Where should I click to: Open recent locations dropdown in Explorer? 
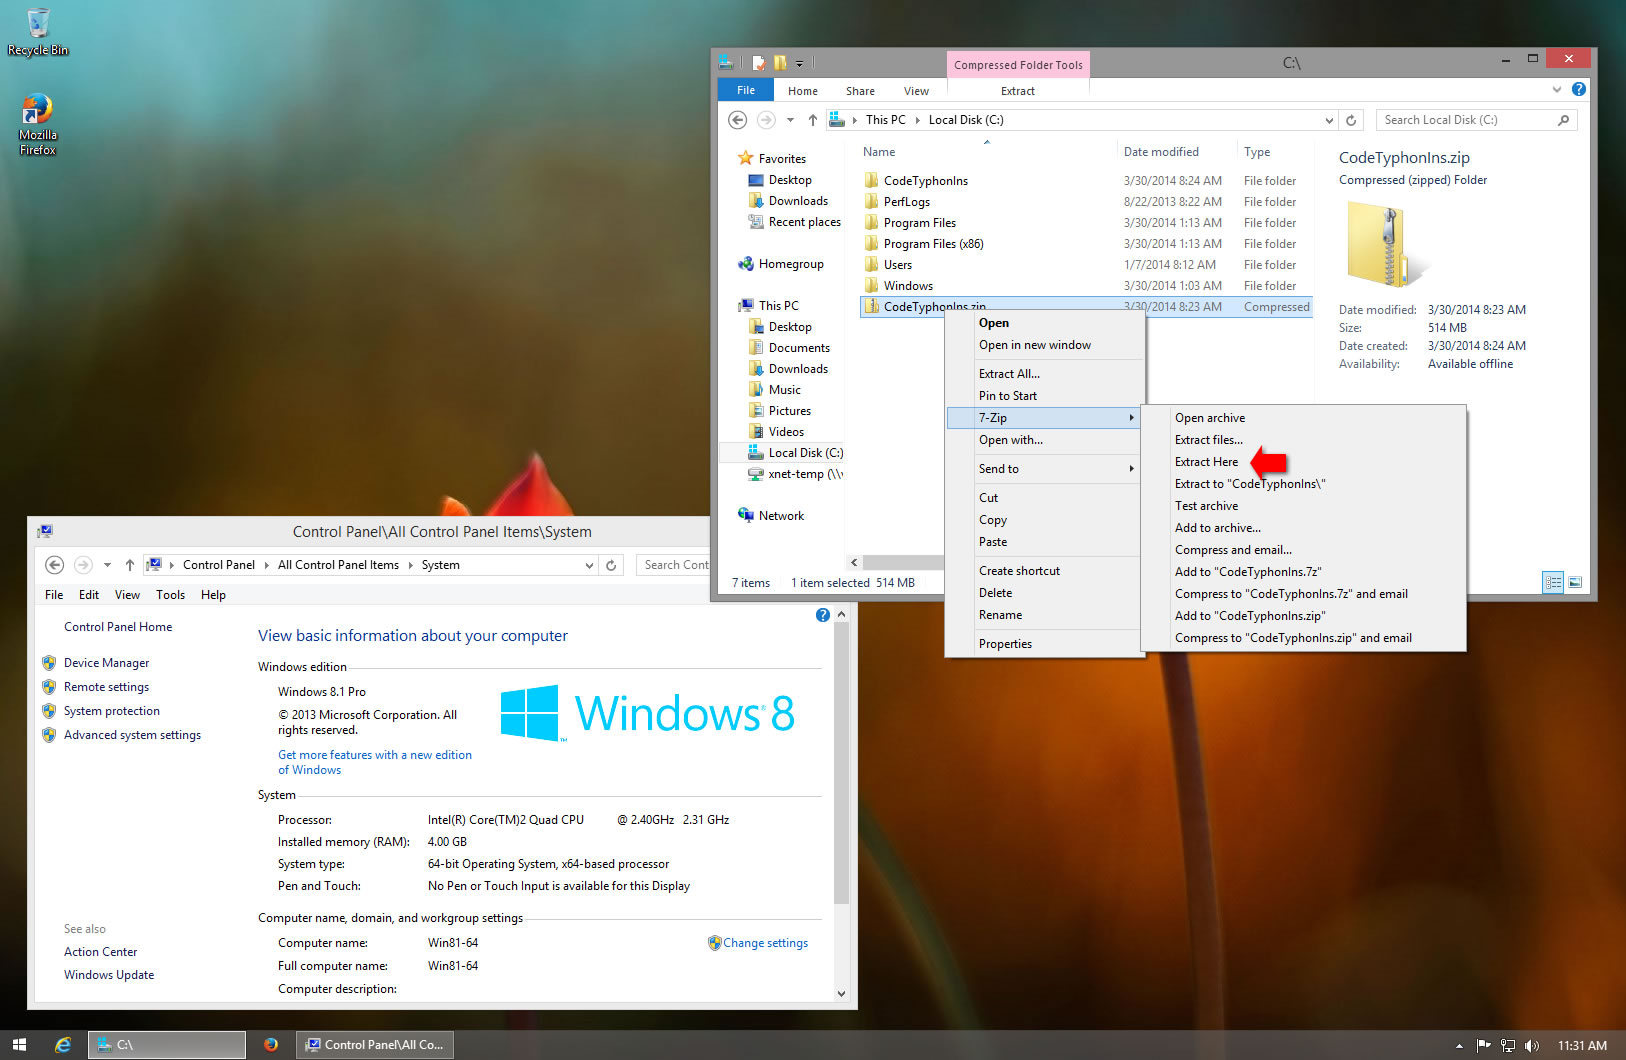790,120
